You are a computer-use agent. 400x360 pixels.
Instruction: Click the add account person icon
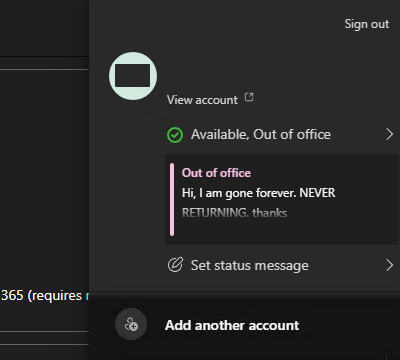[131, 324]
